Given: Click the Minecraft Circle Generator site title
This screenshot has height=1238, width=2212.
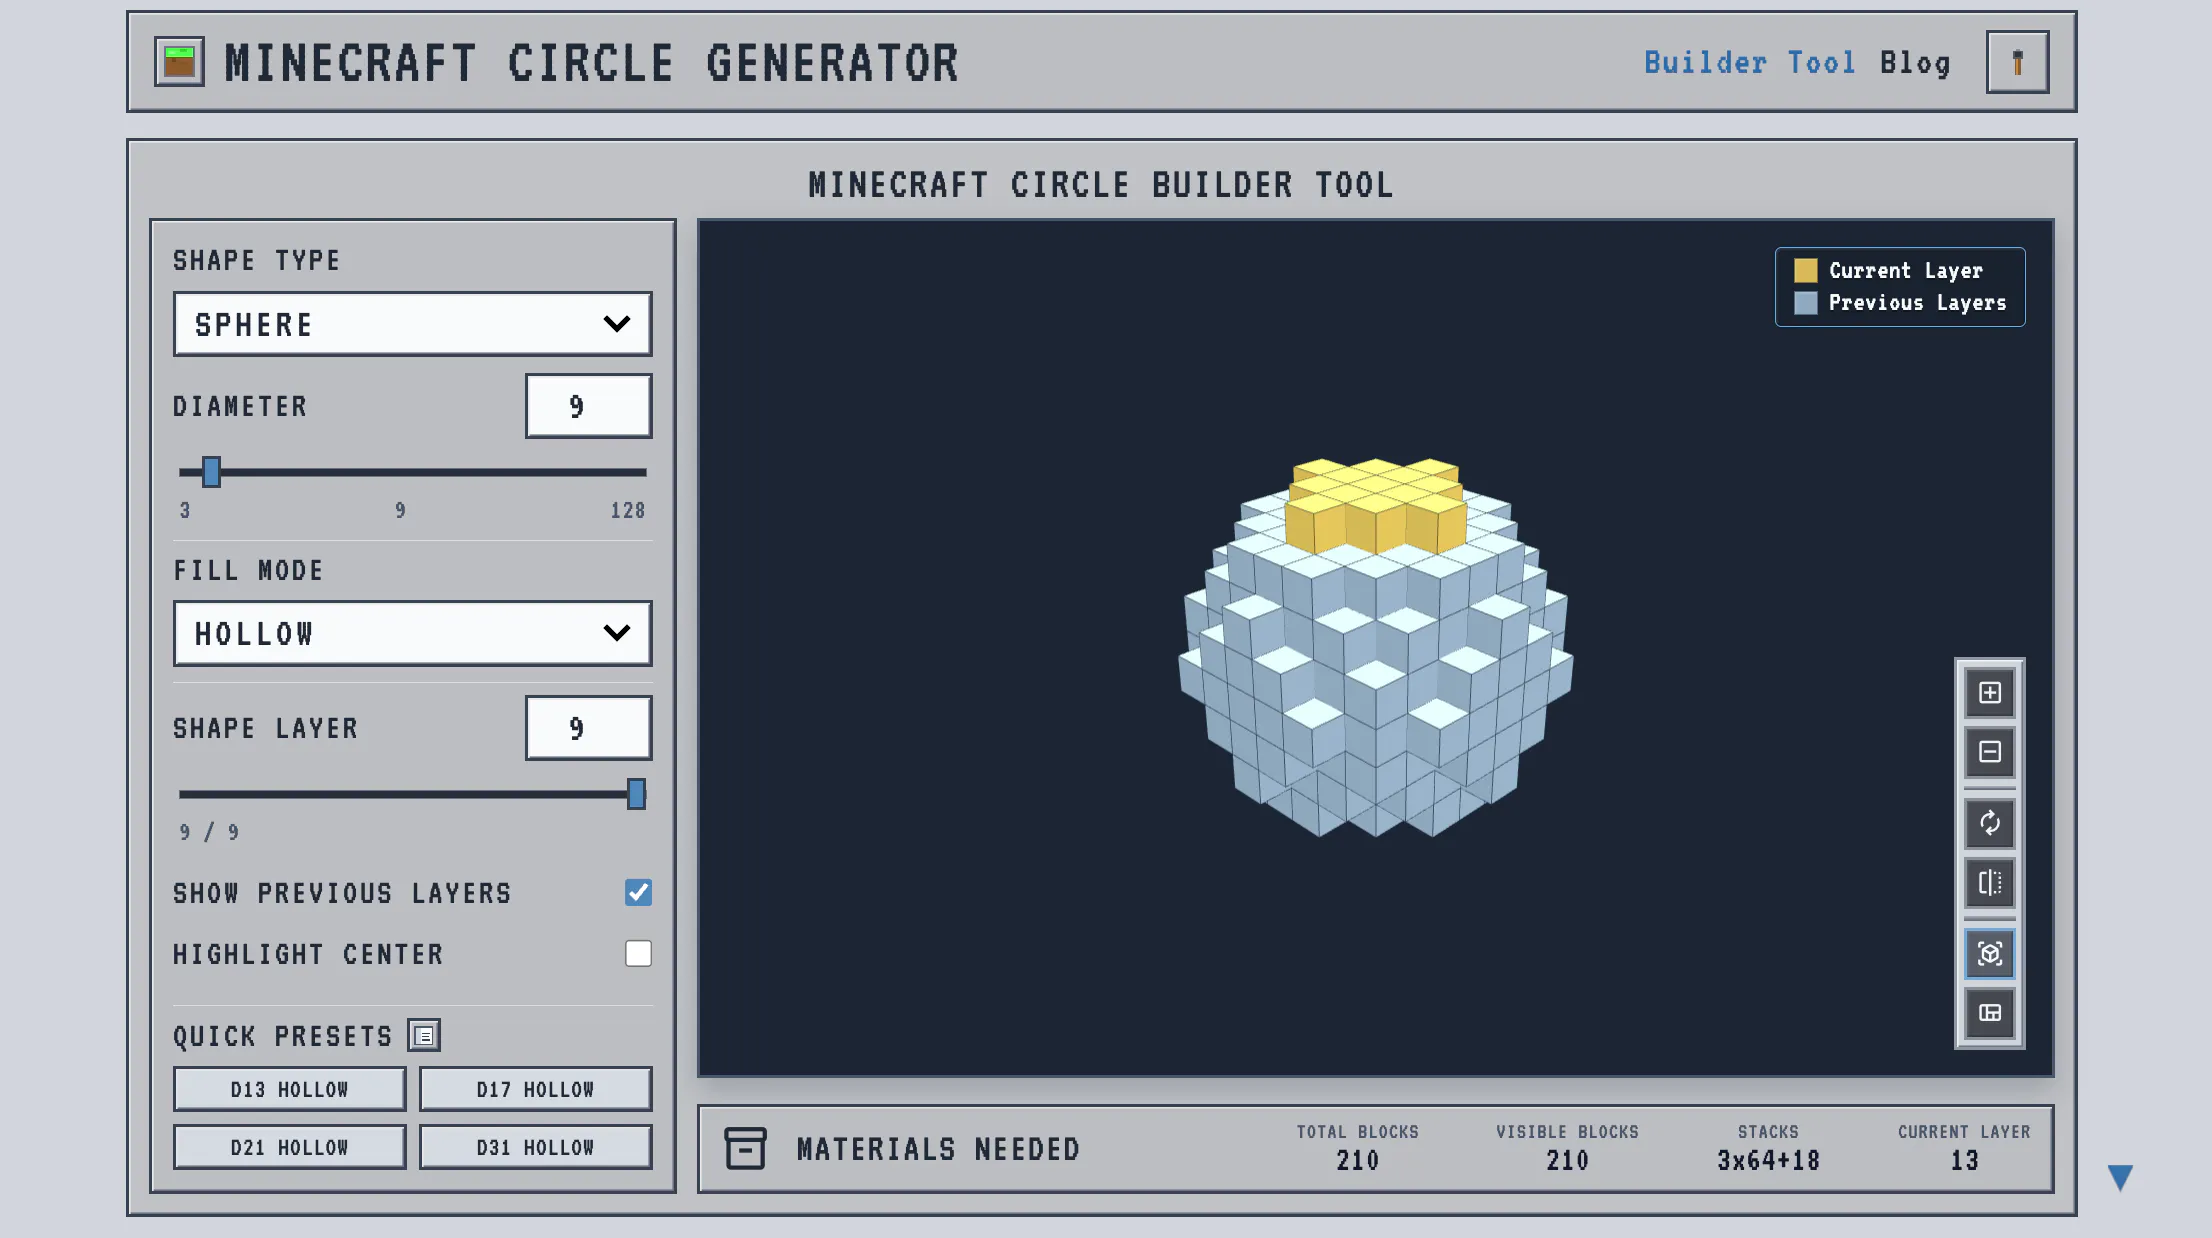Looking at the screenshot, I should 592,63.
